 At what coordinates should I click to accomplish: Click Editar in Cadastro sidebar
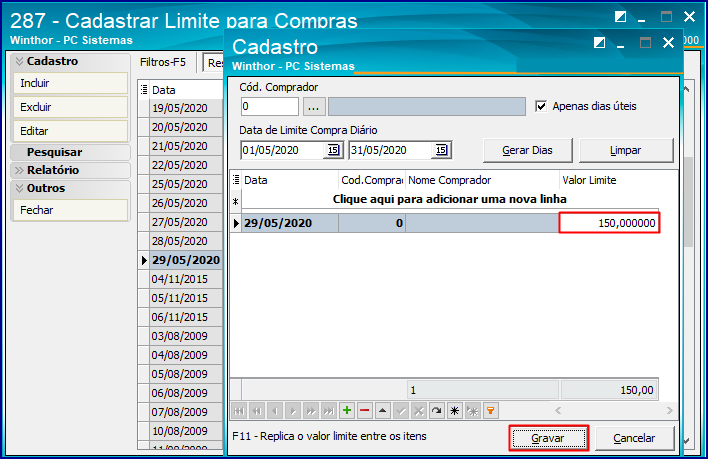[x=70, y=131]
